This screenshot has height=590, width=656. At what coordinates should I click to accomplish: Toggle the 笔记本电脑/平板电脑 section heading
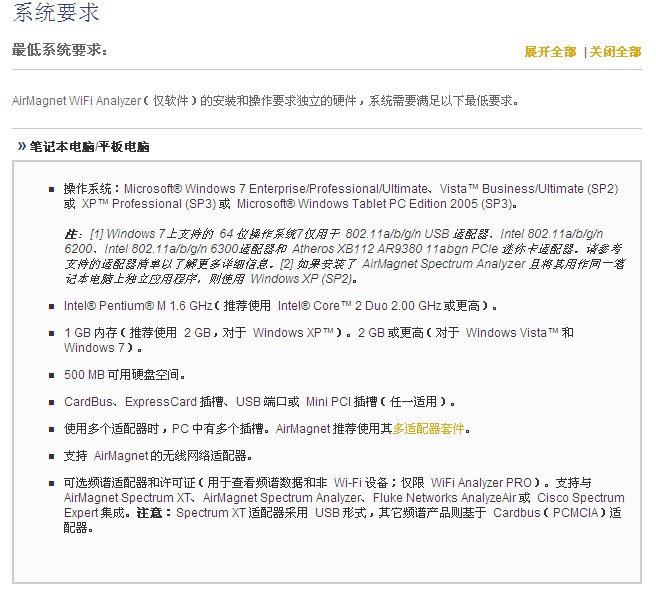point(89,147)
